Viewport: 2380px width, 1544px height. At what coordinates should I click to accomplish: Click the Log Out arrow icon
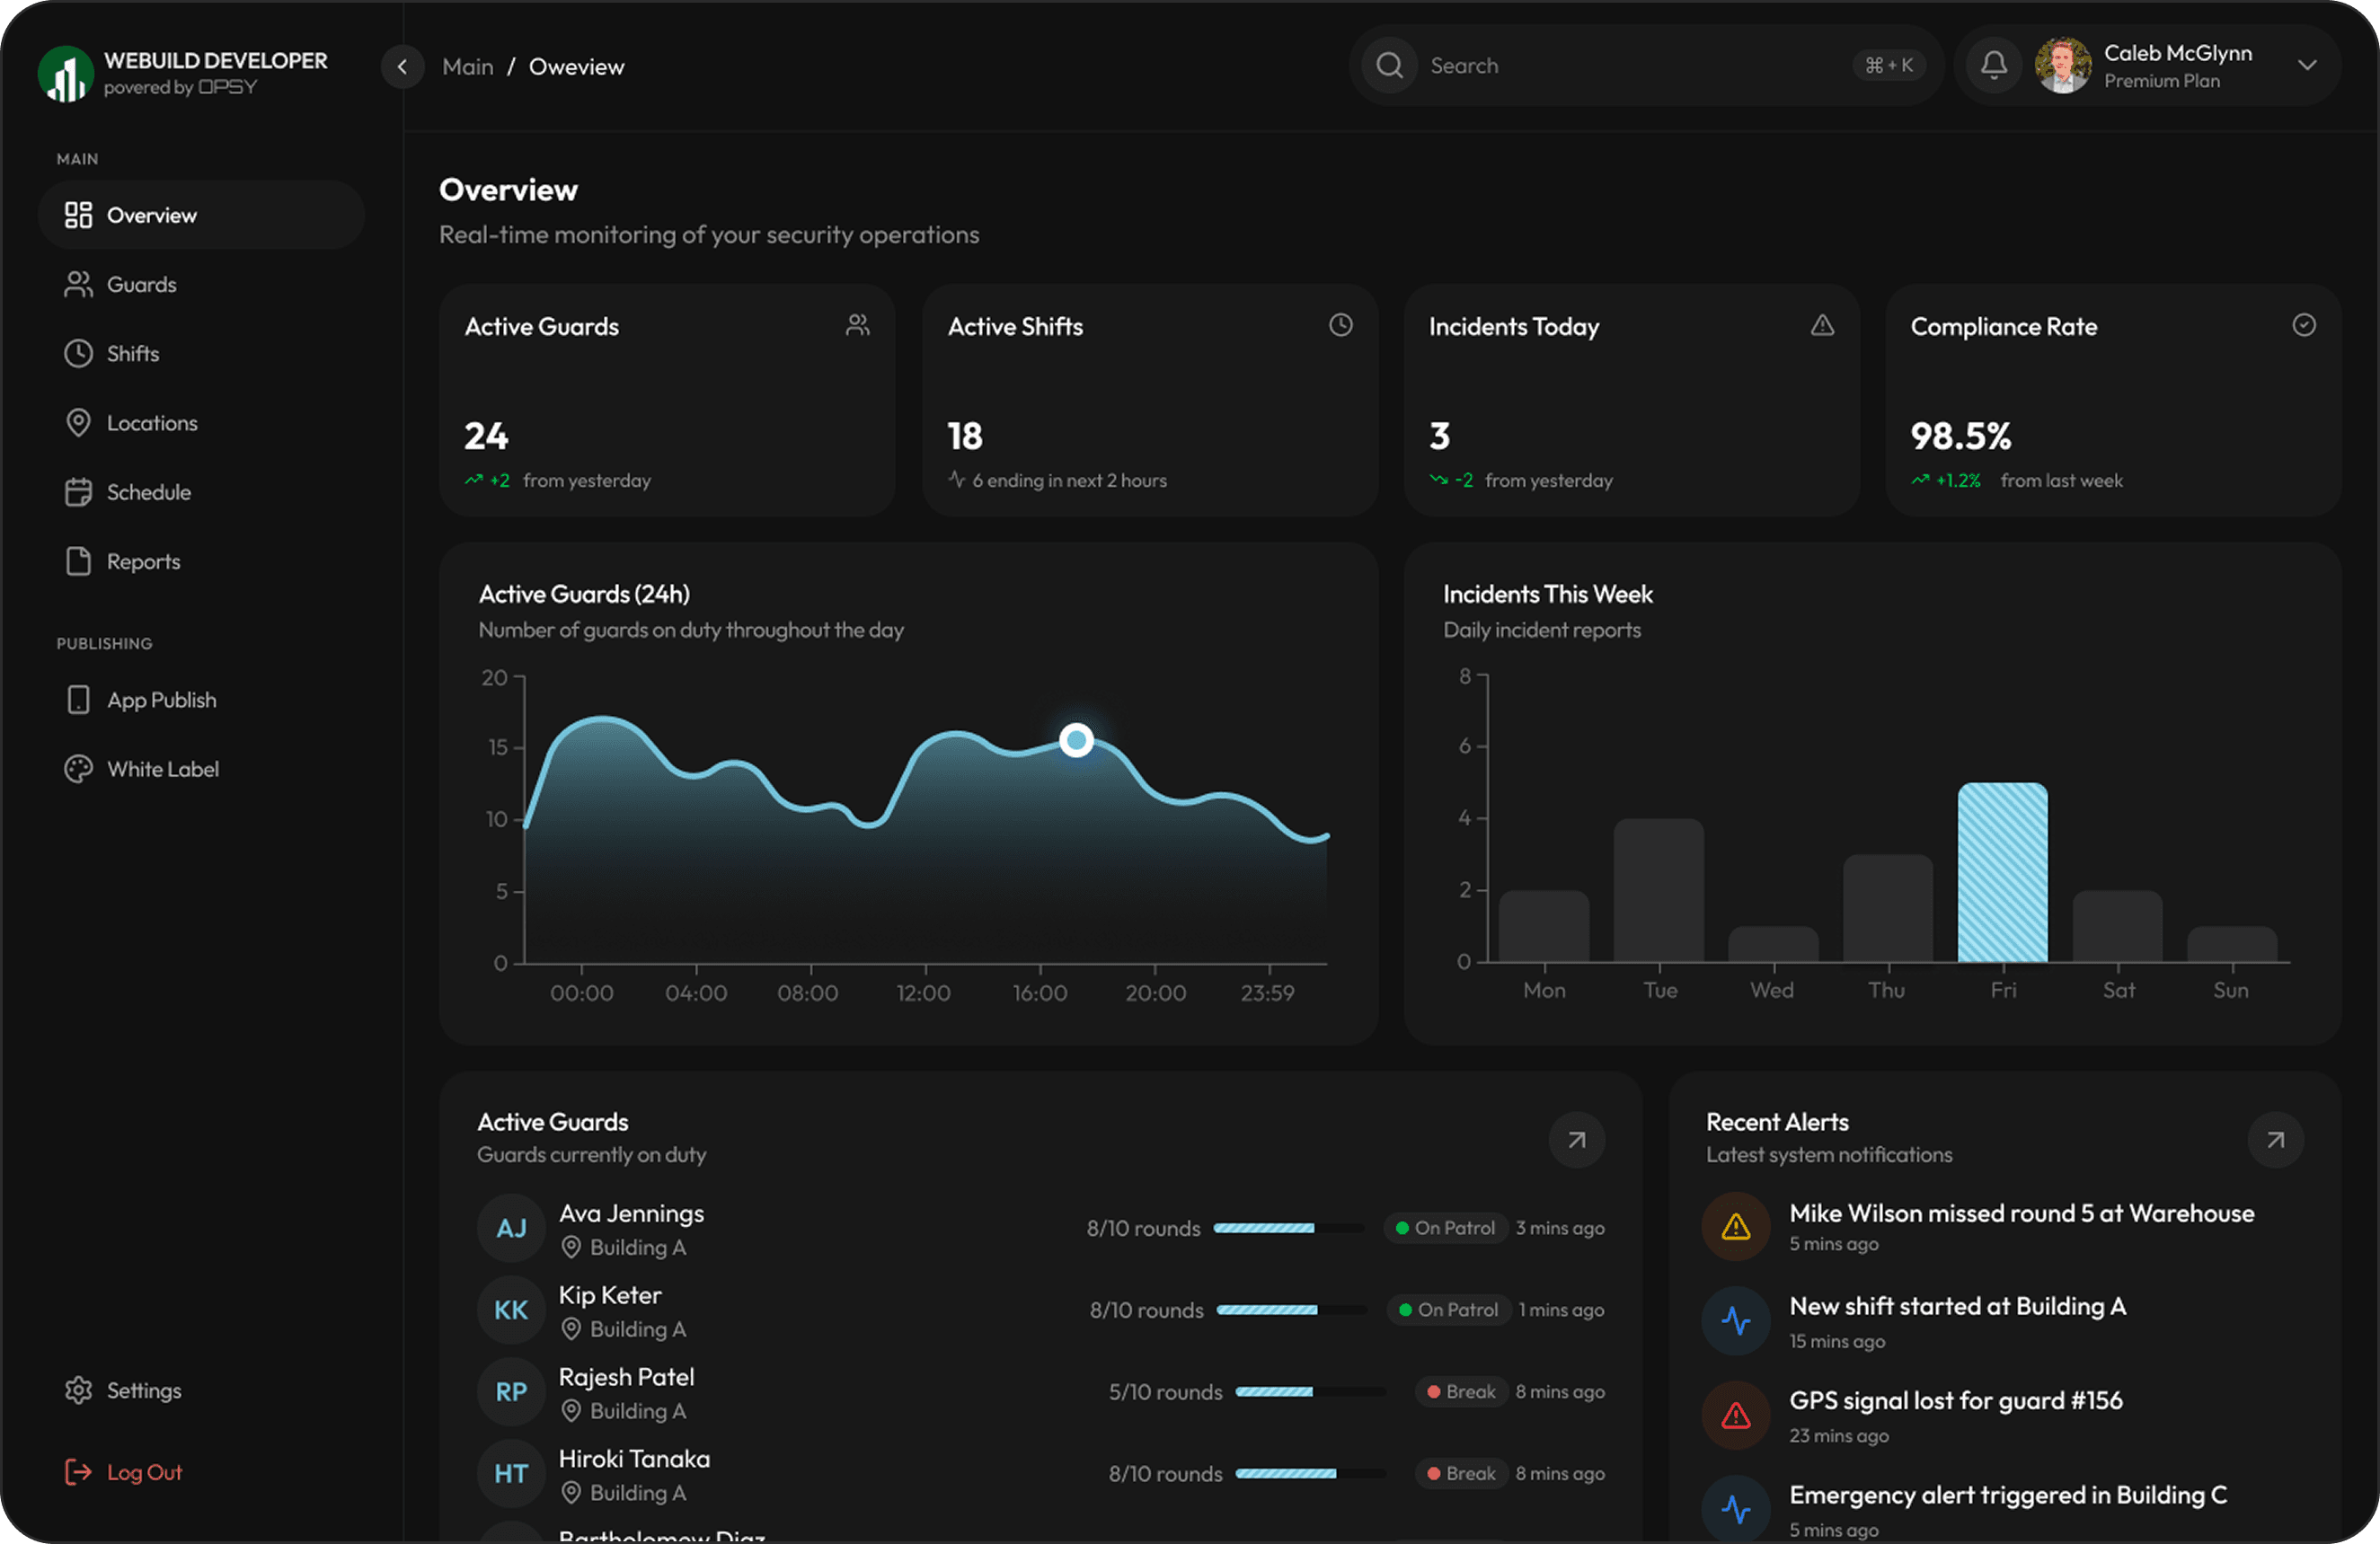pos(78,1472)
